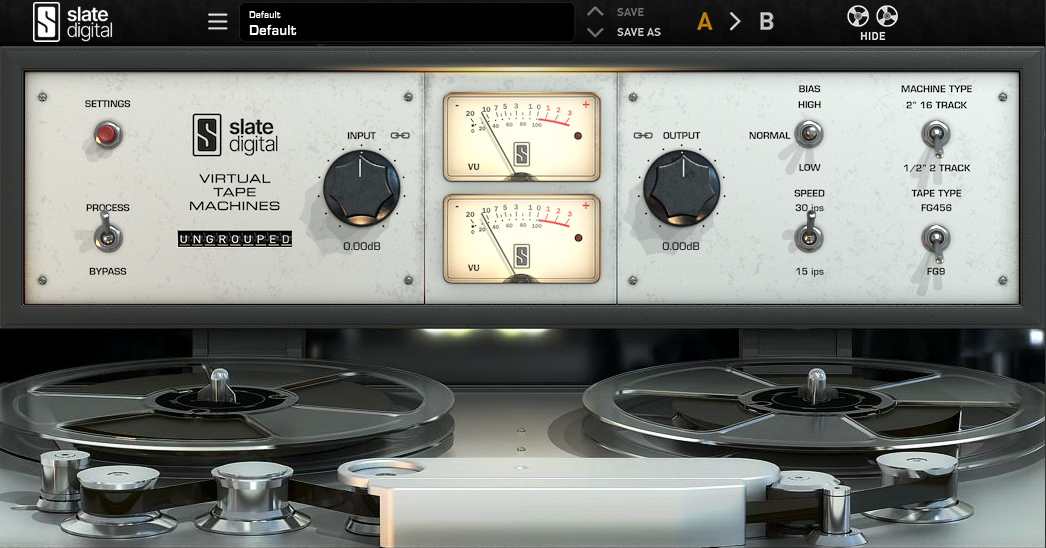Click the Slate Digital logo in header
The width and height of the screenshot is (1046, 548).
[x=73, y=22]
